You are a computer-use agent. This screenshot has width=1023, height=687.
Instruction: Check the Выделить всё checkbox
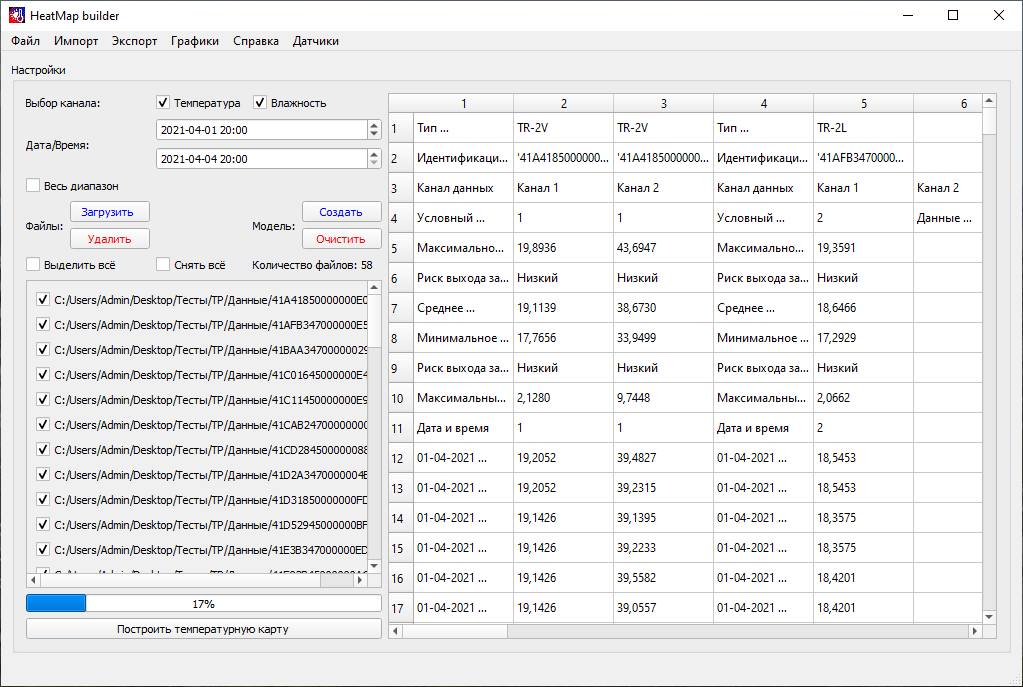(33, 265)
